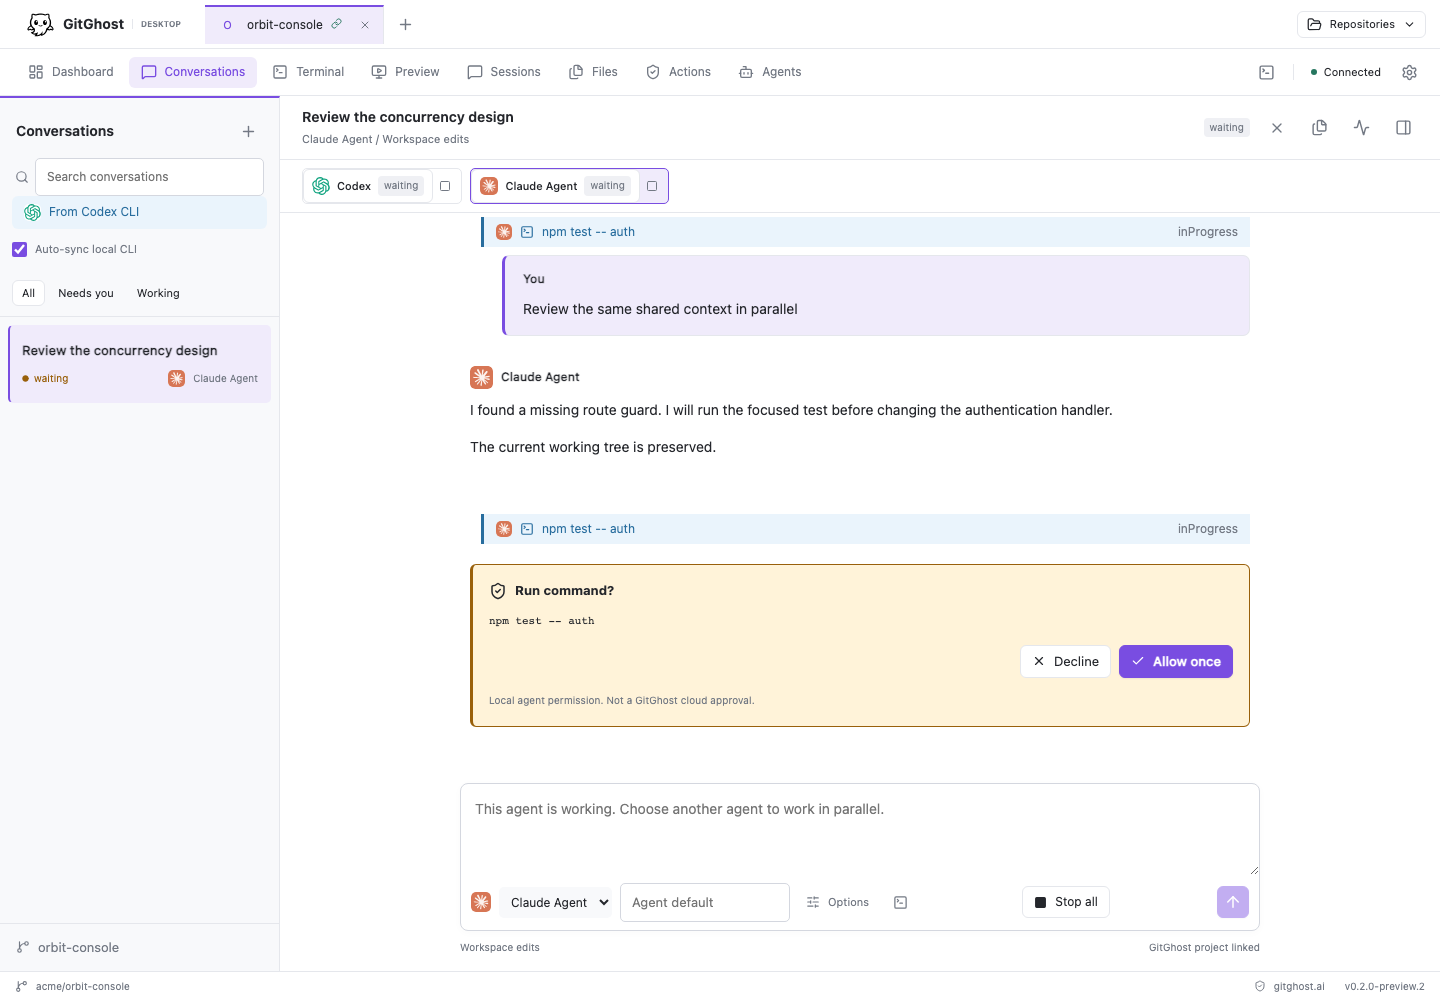1440x1000 pixels.
Task: Toggle the side panel icon
Action: [x=1404, y=128]
